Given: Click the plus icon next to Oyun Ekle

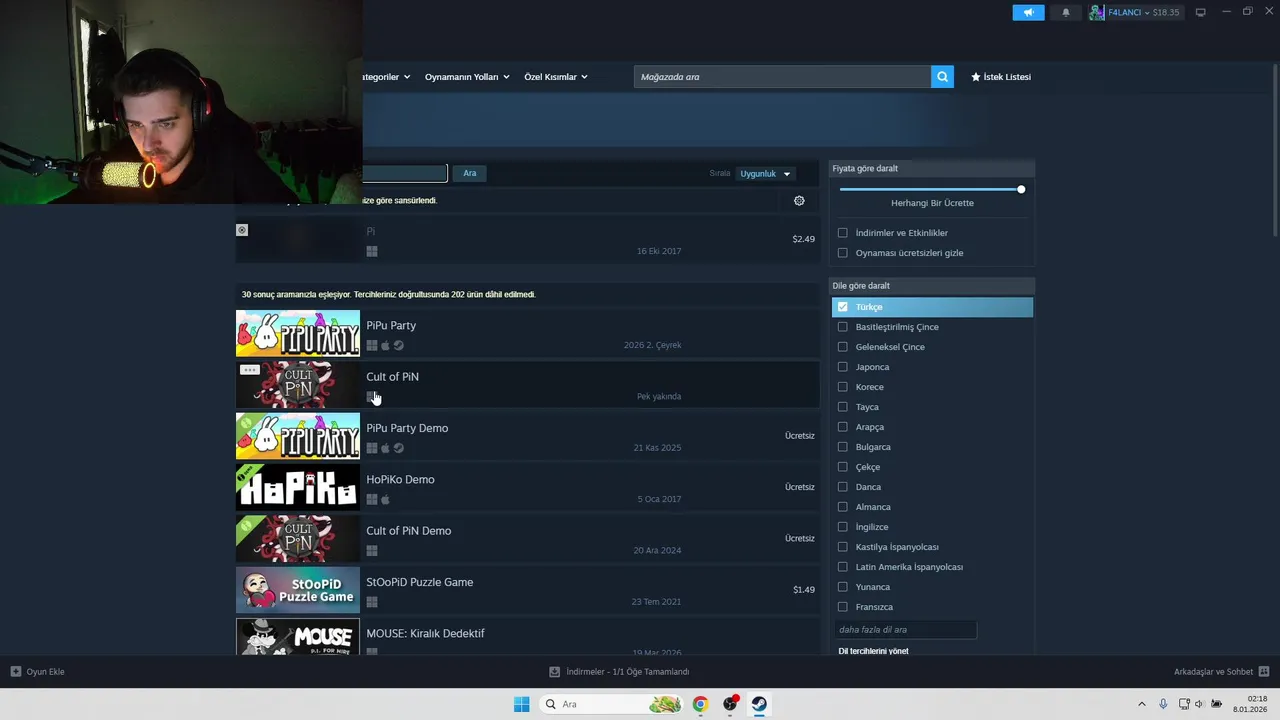Looking at the screenshot, I should 16,672.
